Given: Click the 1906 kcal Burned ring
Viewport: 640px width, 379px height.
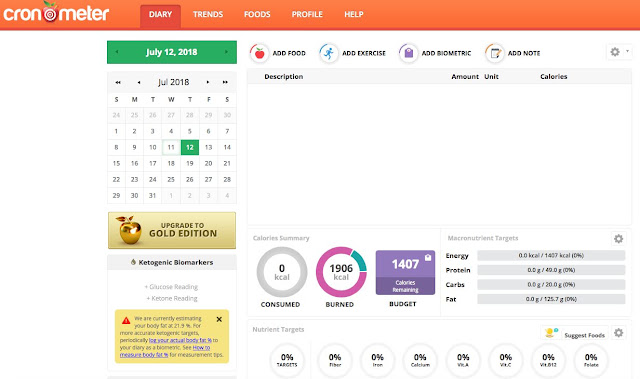Looking at the screenshot, I should click(341, 272).
